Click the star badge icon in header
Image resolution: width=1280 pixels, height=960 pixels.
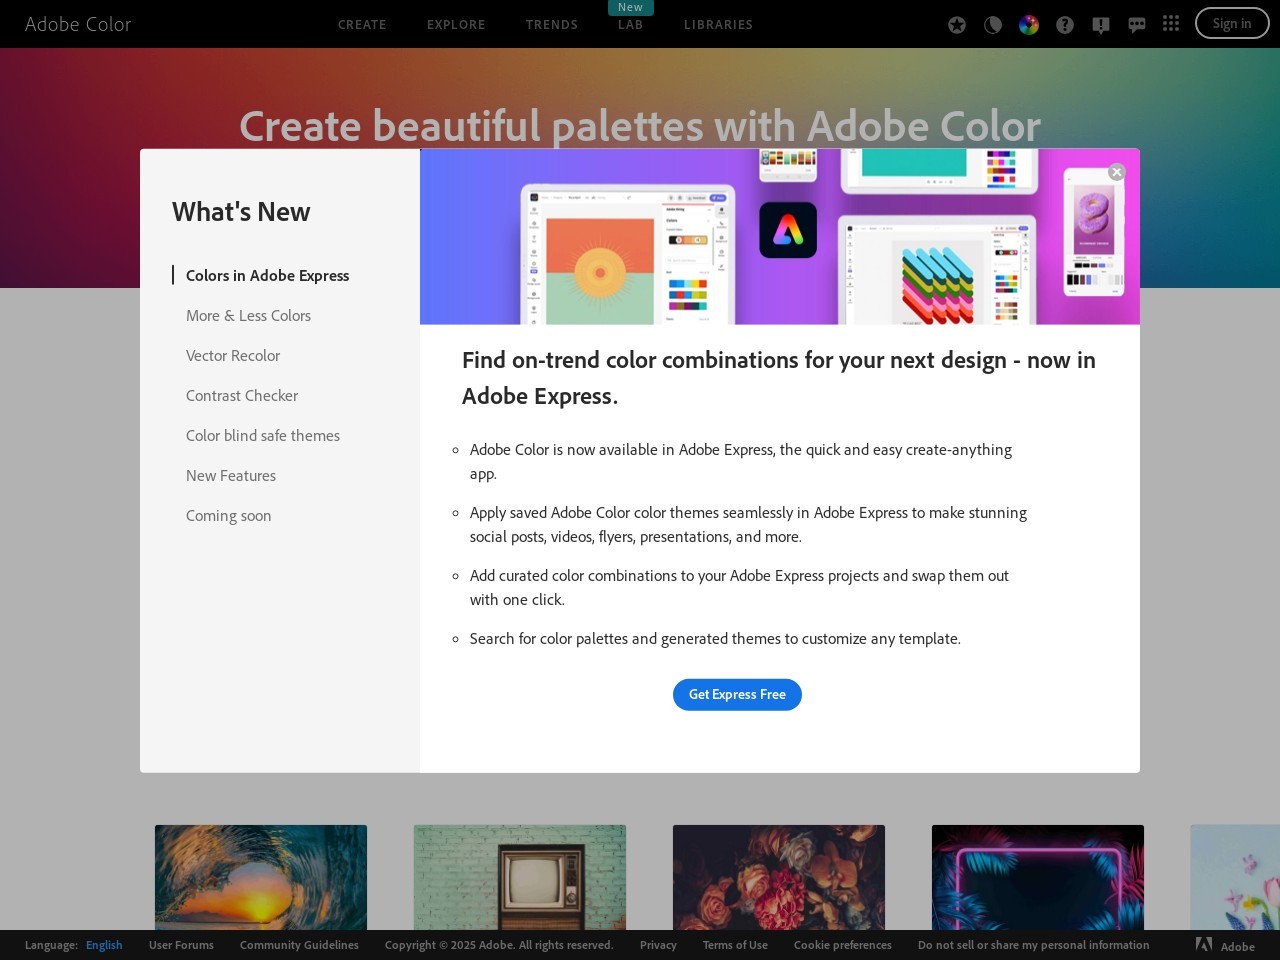pyautogui.click(x=957, y=25)
